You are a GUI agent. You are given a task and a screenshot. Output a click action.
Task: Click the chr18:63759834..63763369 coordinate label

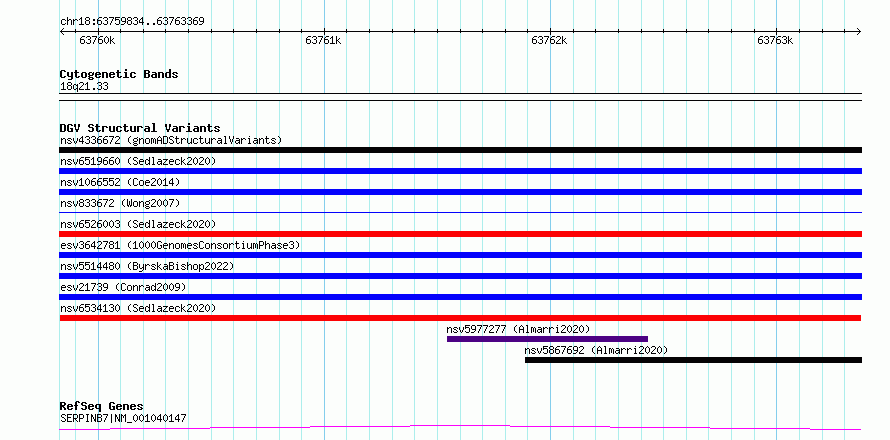(x=132, y=22)
